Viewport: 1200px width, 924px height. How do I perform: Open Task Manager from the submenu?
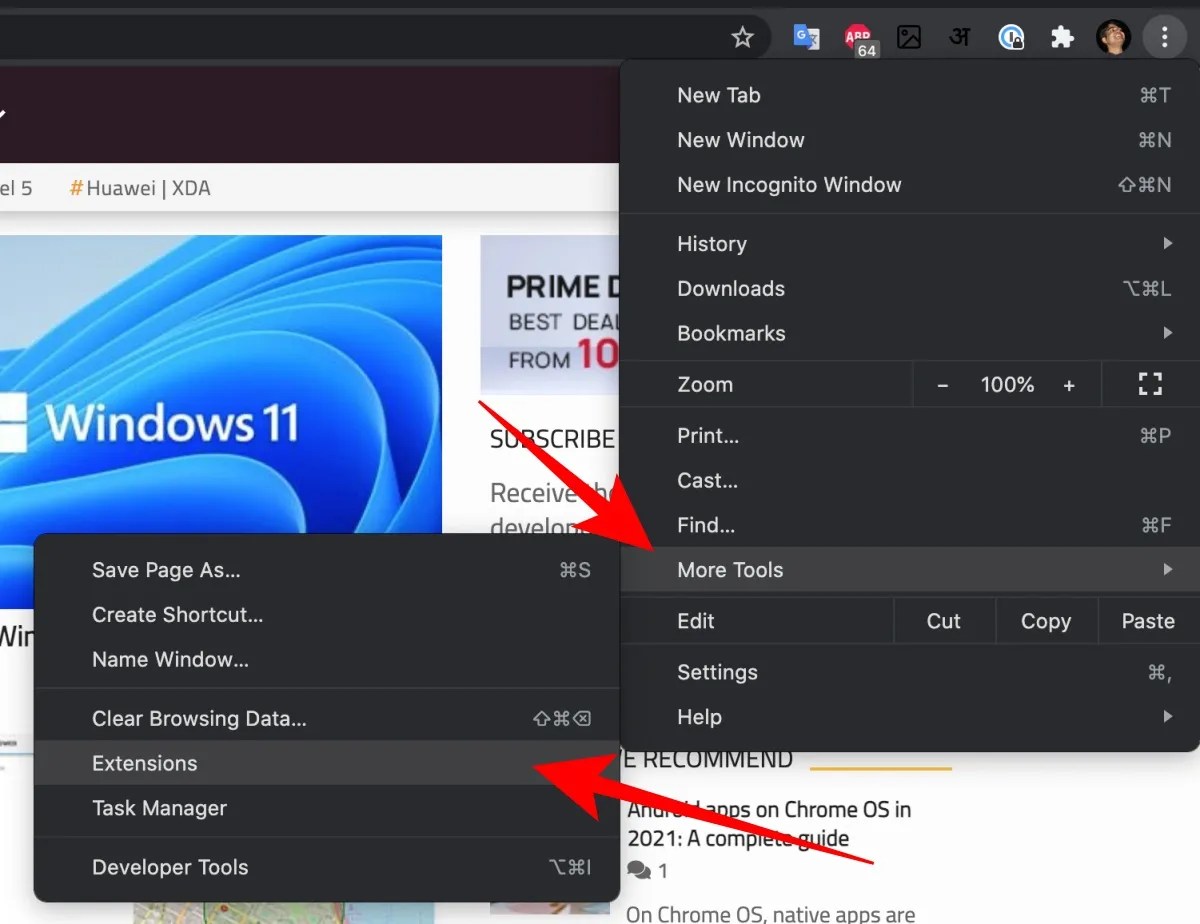[x=161, y=809]
